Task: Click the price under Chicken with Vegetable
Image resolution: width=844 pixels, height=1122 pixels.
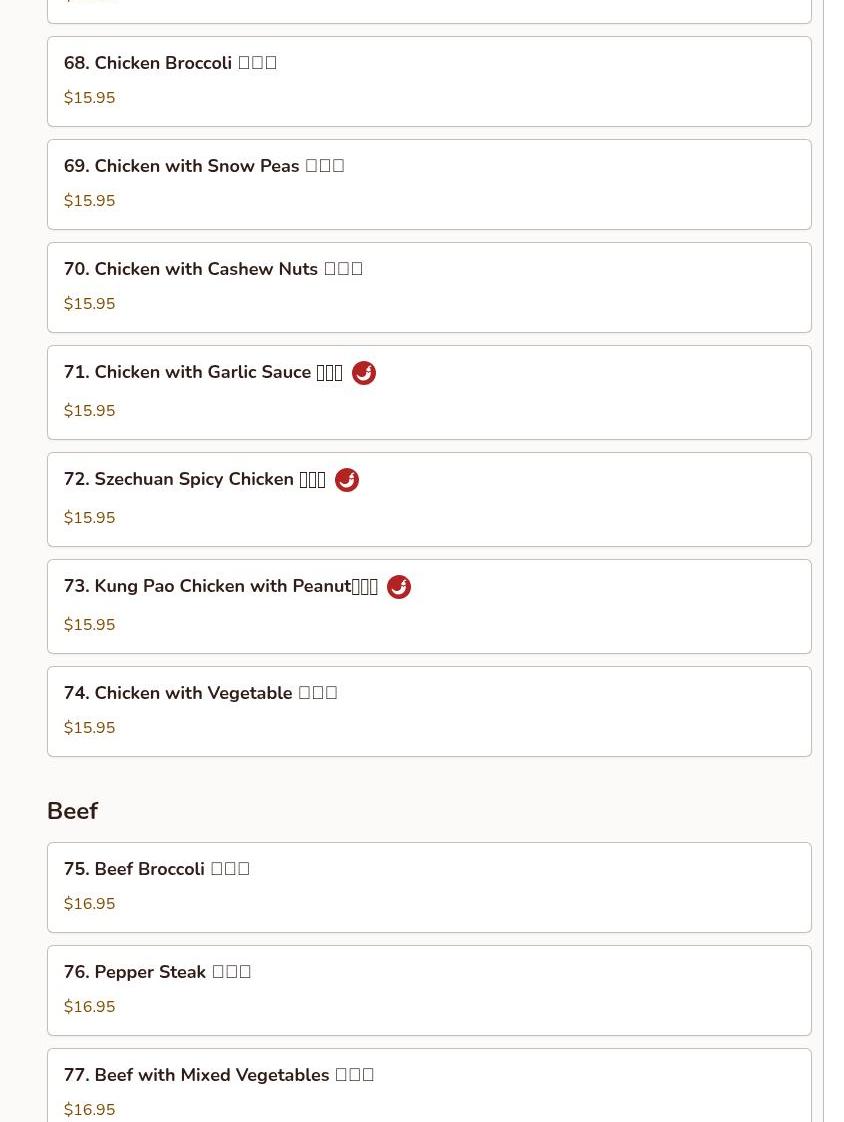Action: pos(89,728)
